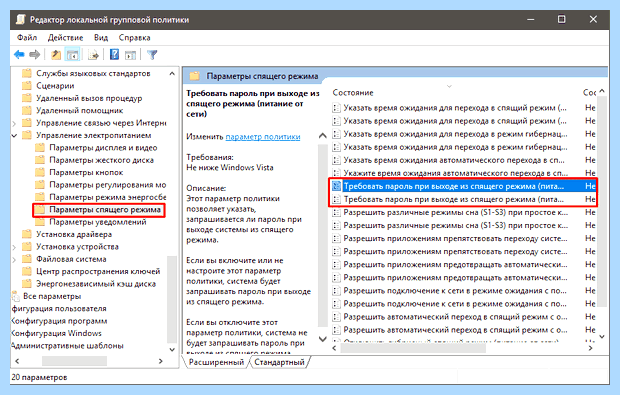
Task: Click tree pane horizontal scroll-right arrow
Action: pyautogui.click(x=161, y=361)
